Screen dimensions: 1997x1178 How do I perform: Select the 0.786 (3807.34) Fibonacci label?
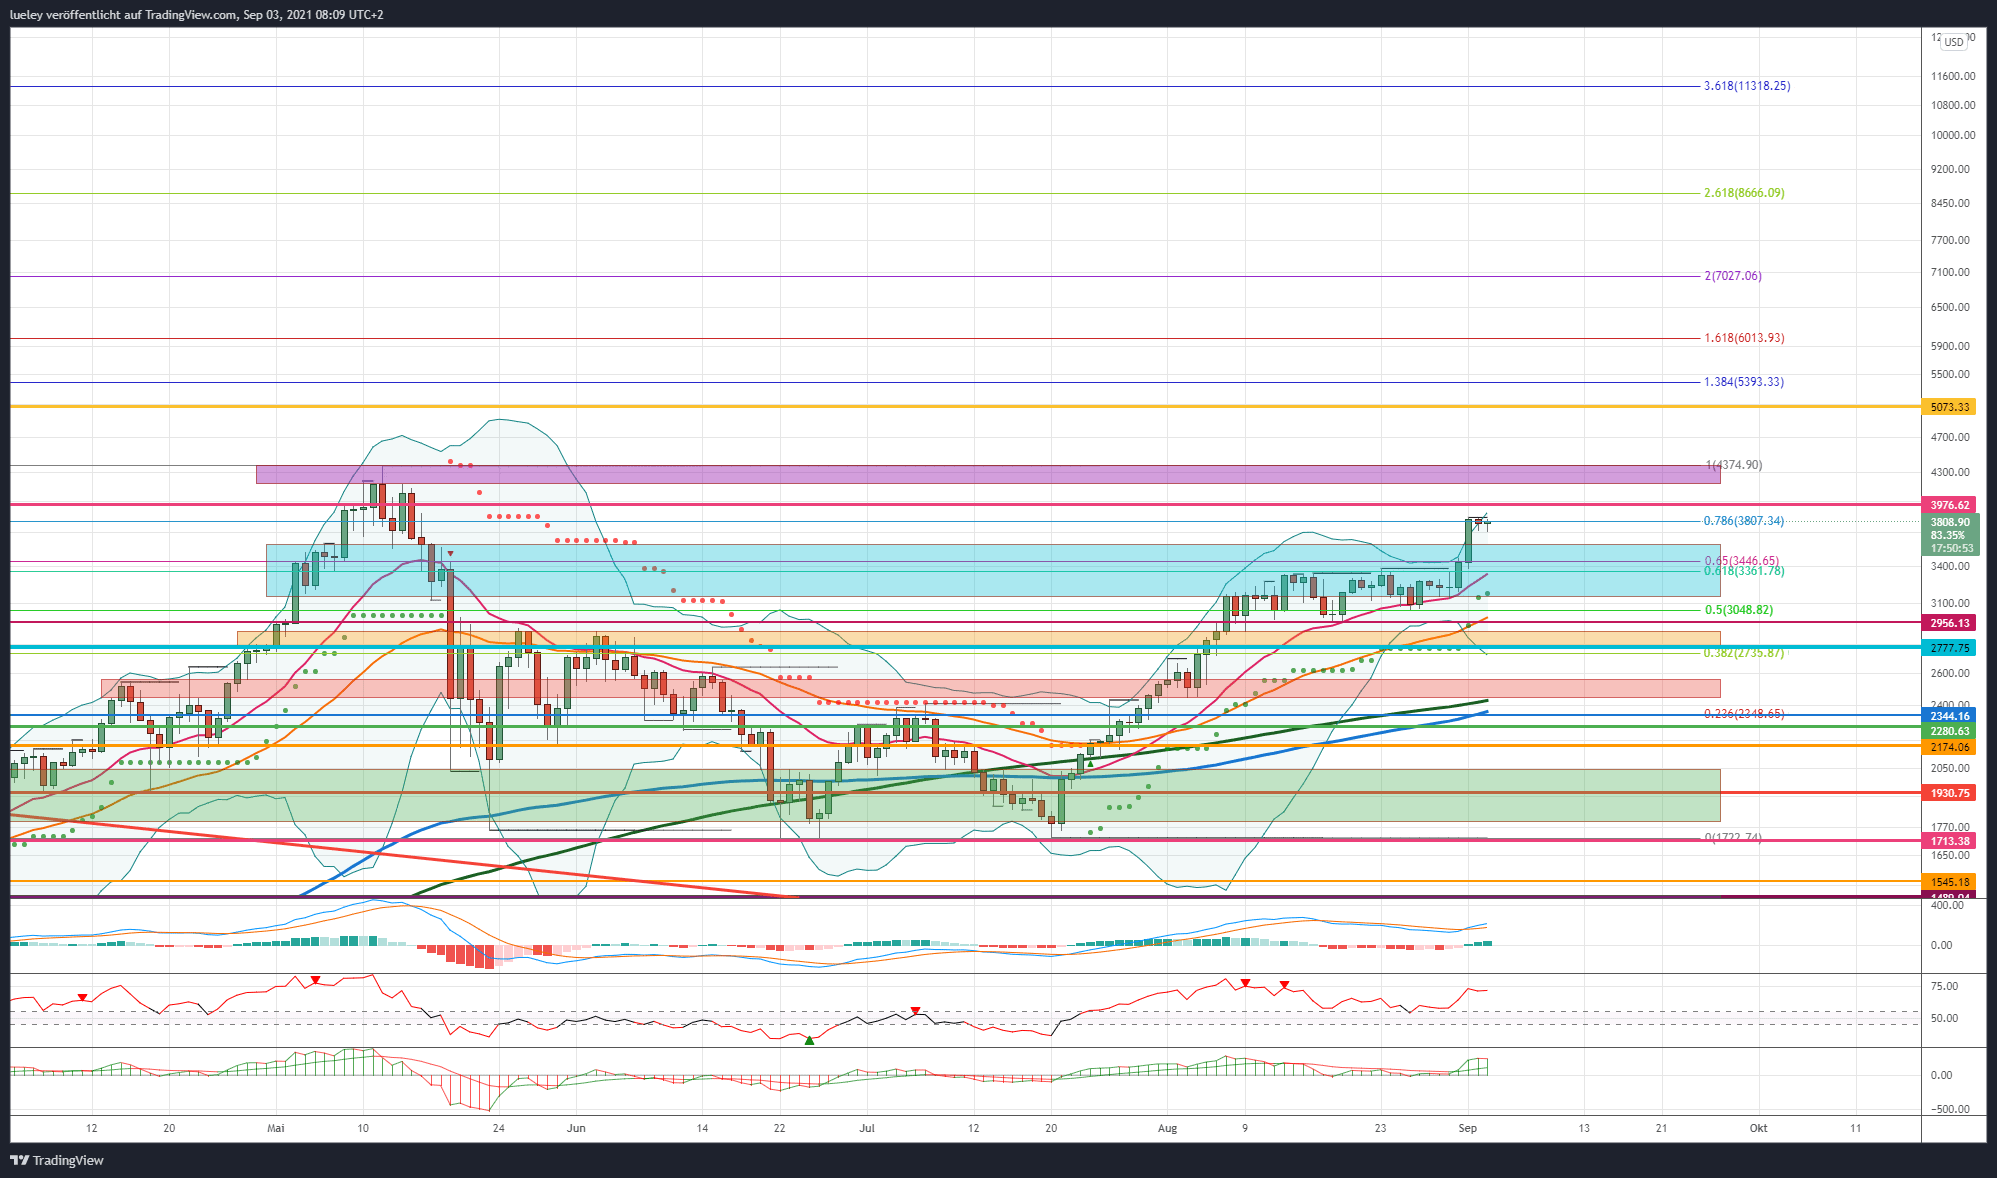click(x=1743, y=521)
